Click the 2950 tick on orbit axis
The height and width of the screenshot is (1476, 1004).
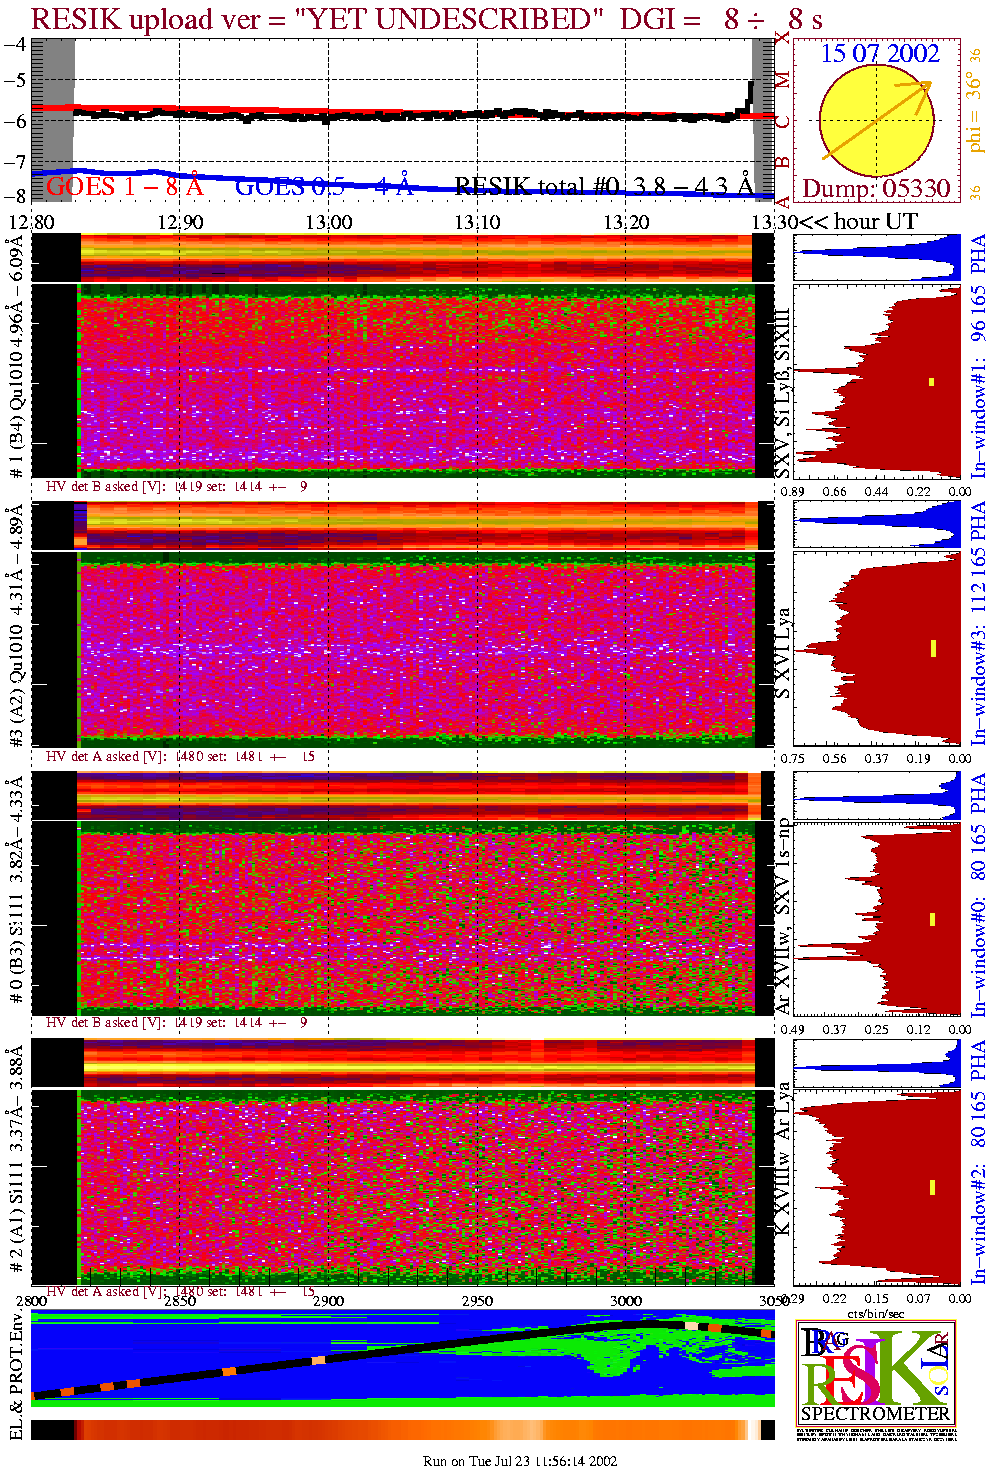point(477,1301)
